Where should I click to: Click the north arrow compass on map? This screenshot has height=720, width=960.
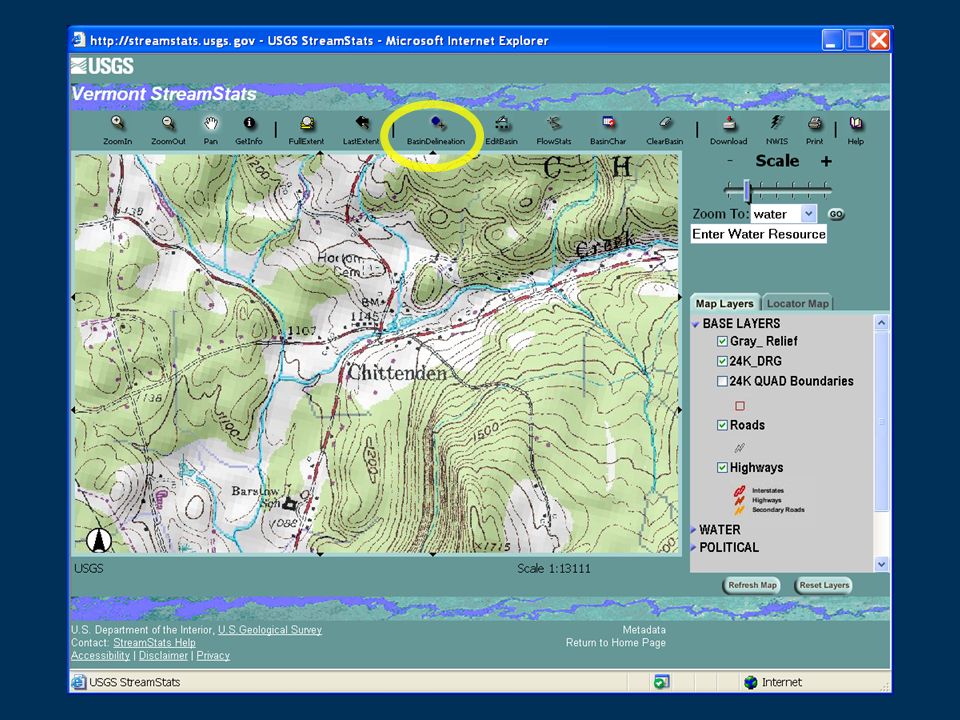[x=99, y=540]
